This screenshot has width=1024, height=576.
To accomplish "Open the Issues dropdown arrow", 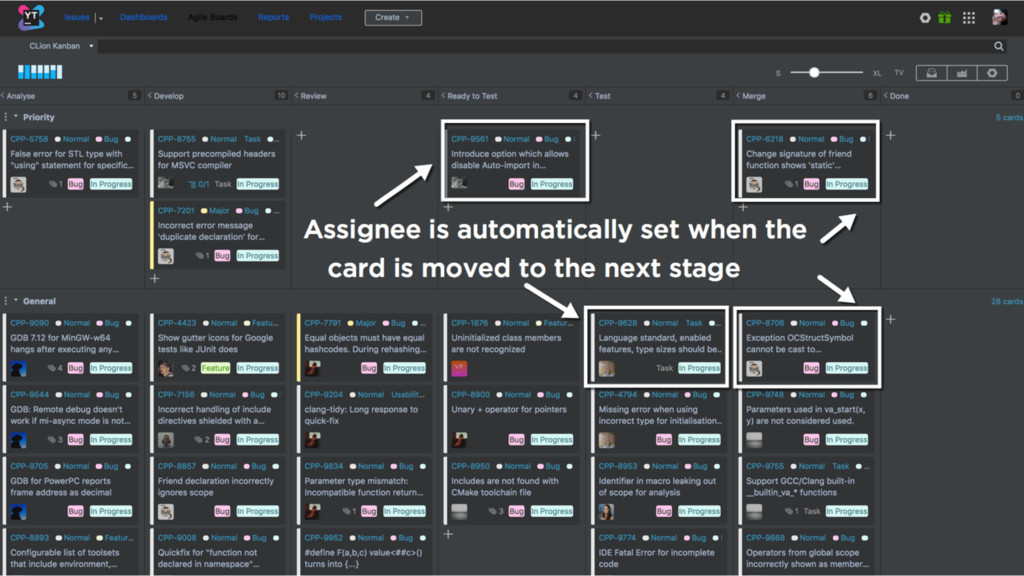I will tap(101, 18).
